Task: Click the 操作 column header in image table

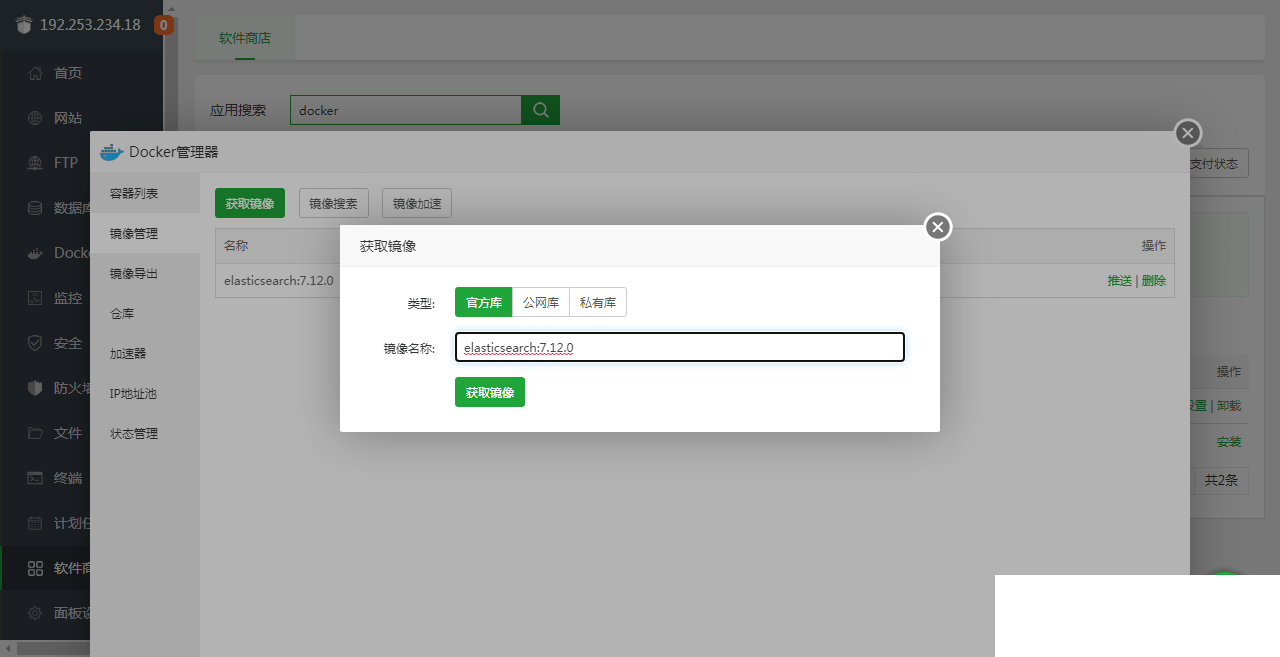Action: 1154,246
